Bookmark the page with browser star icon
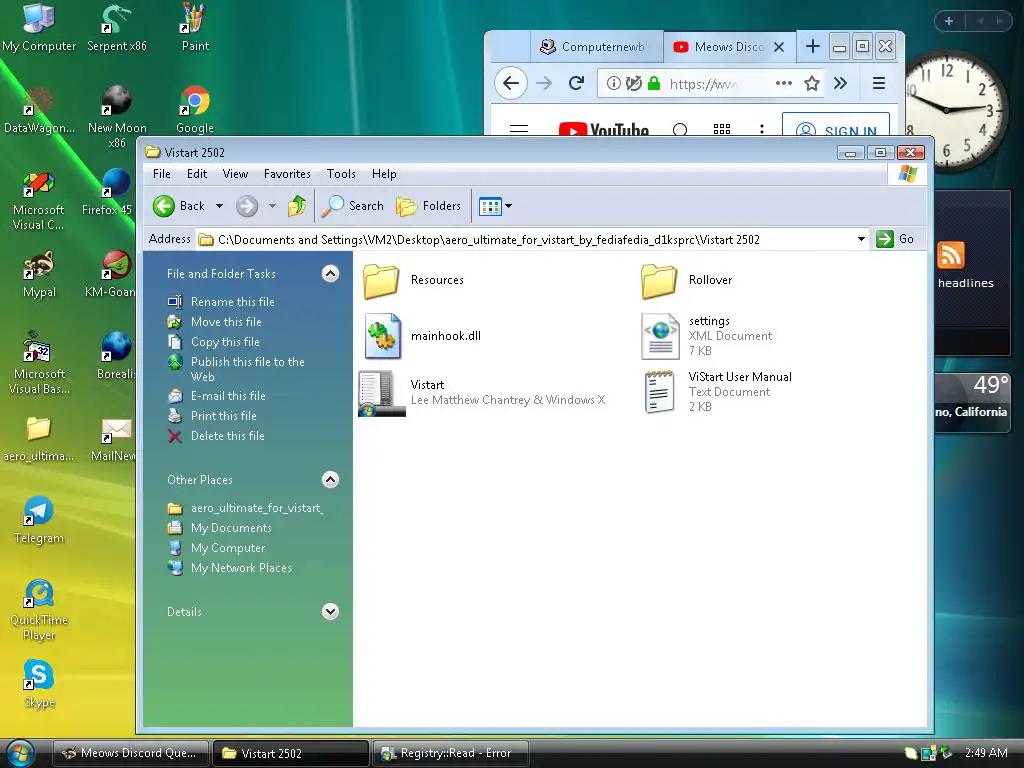Screen dimensions: 1024x768 tap(812, 84)
